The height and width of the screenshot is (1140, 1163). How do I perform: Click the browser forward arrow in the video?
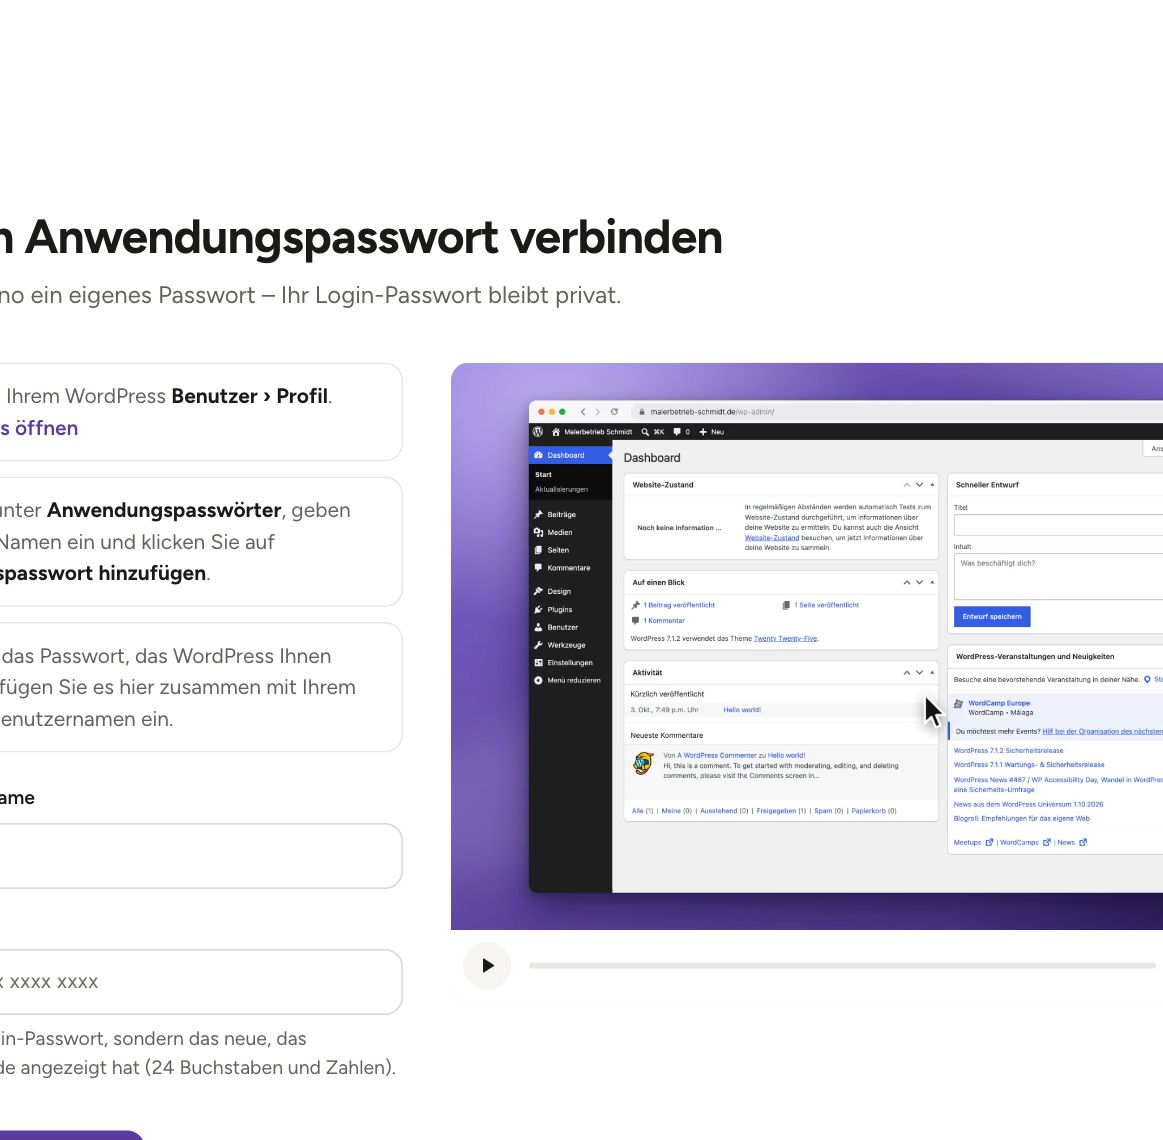tap(598, 412)
